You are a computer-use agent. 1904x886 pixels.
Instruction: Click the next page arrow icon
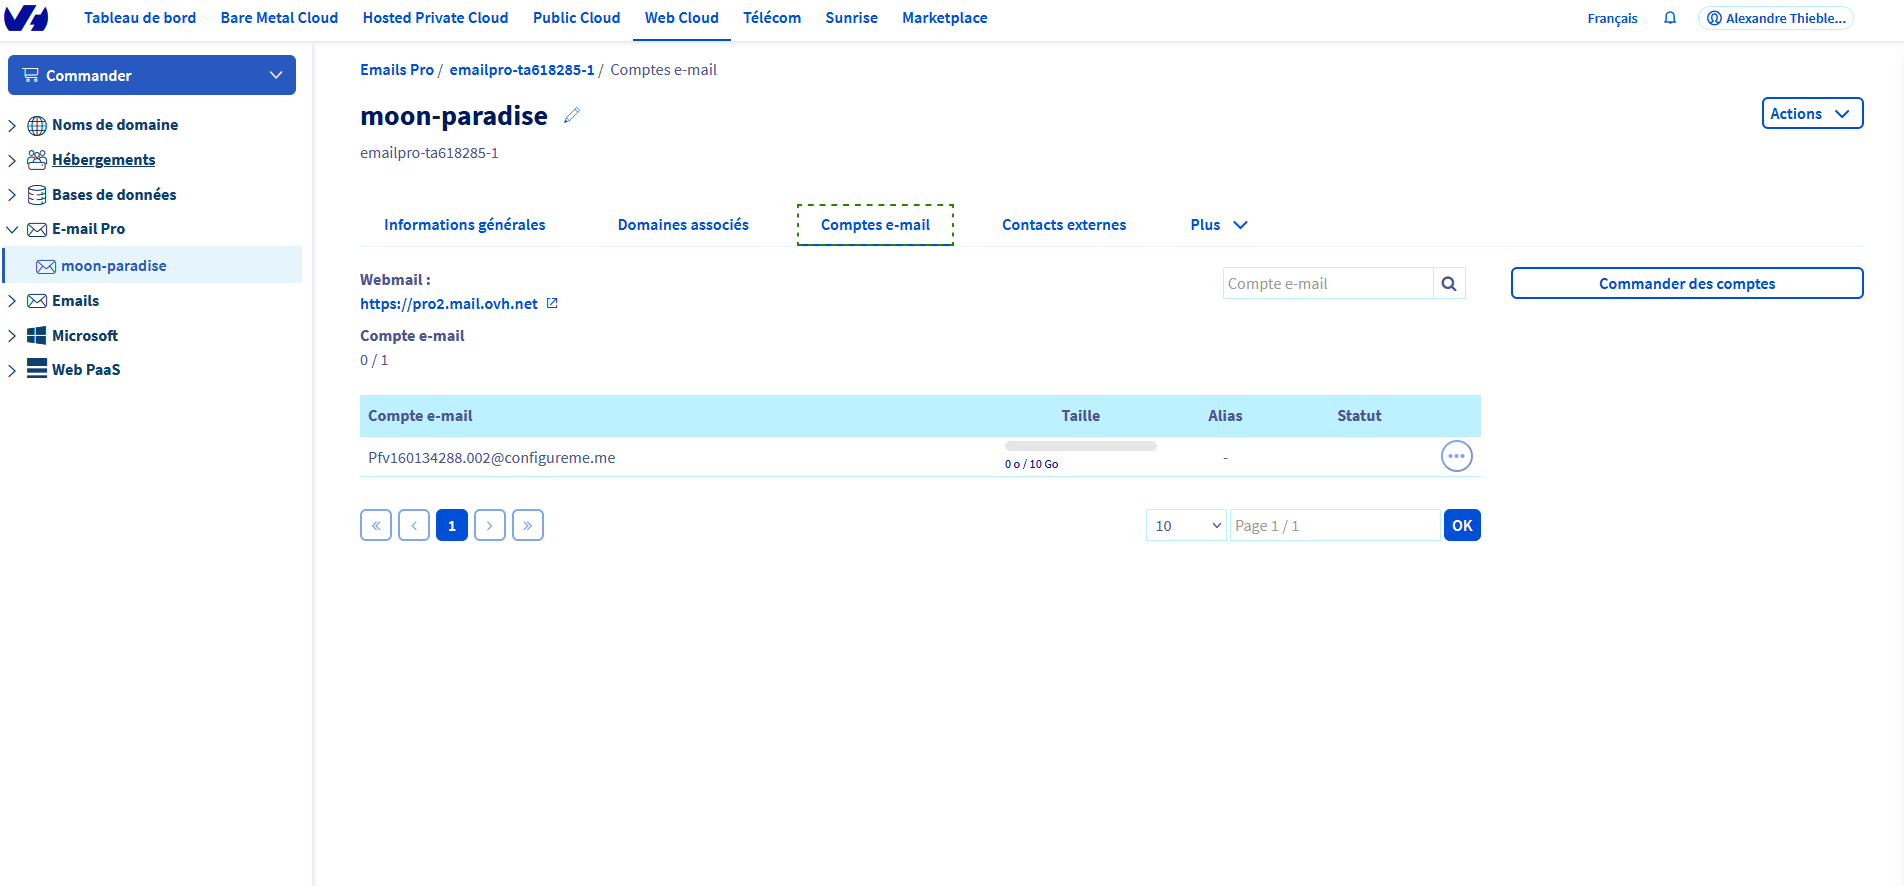pos(490,525)
